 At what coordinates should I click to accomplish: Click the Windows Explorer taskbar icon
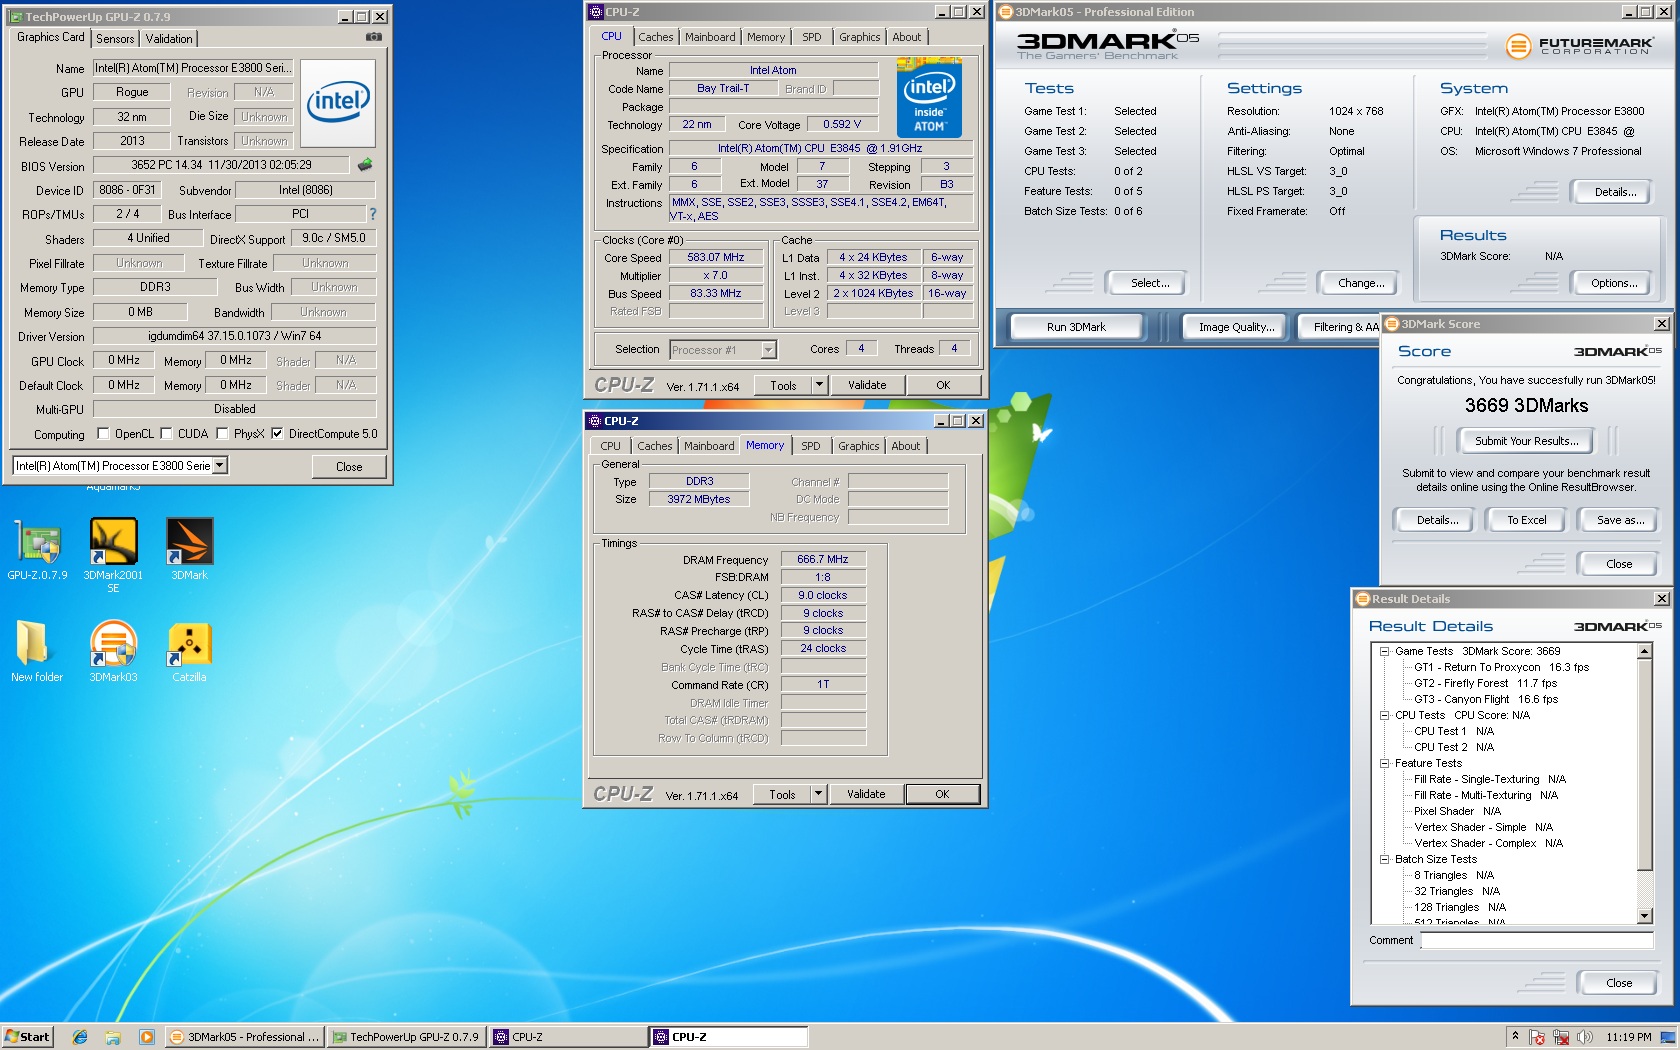coord(113,1037)
